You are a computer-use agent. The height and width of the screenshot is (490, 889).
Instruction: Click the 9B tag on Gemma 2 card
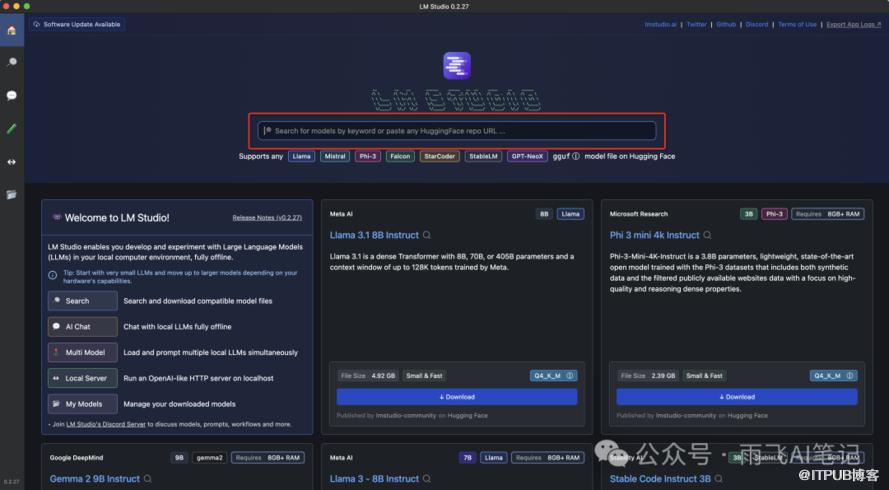pyautogui.click(x=179, y=458)
